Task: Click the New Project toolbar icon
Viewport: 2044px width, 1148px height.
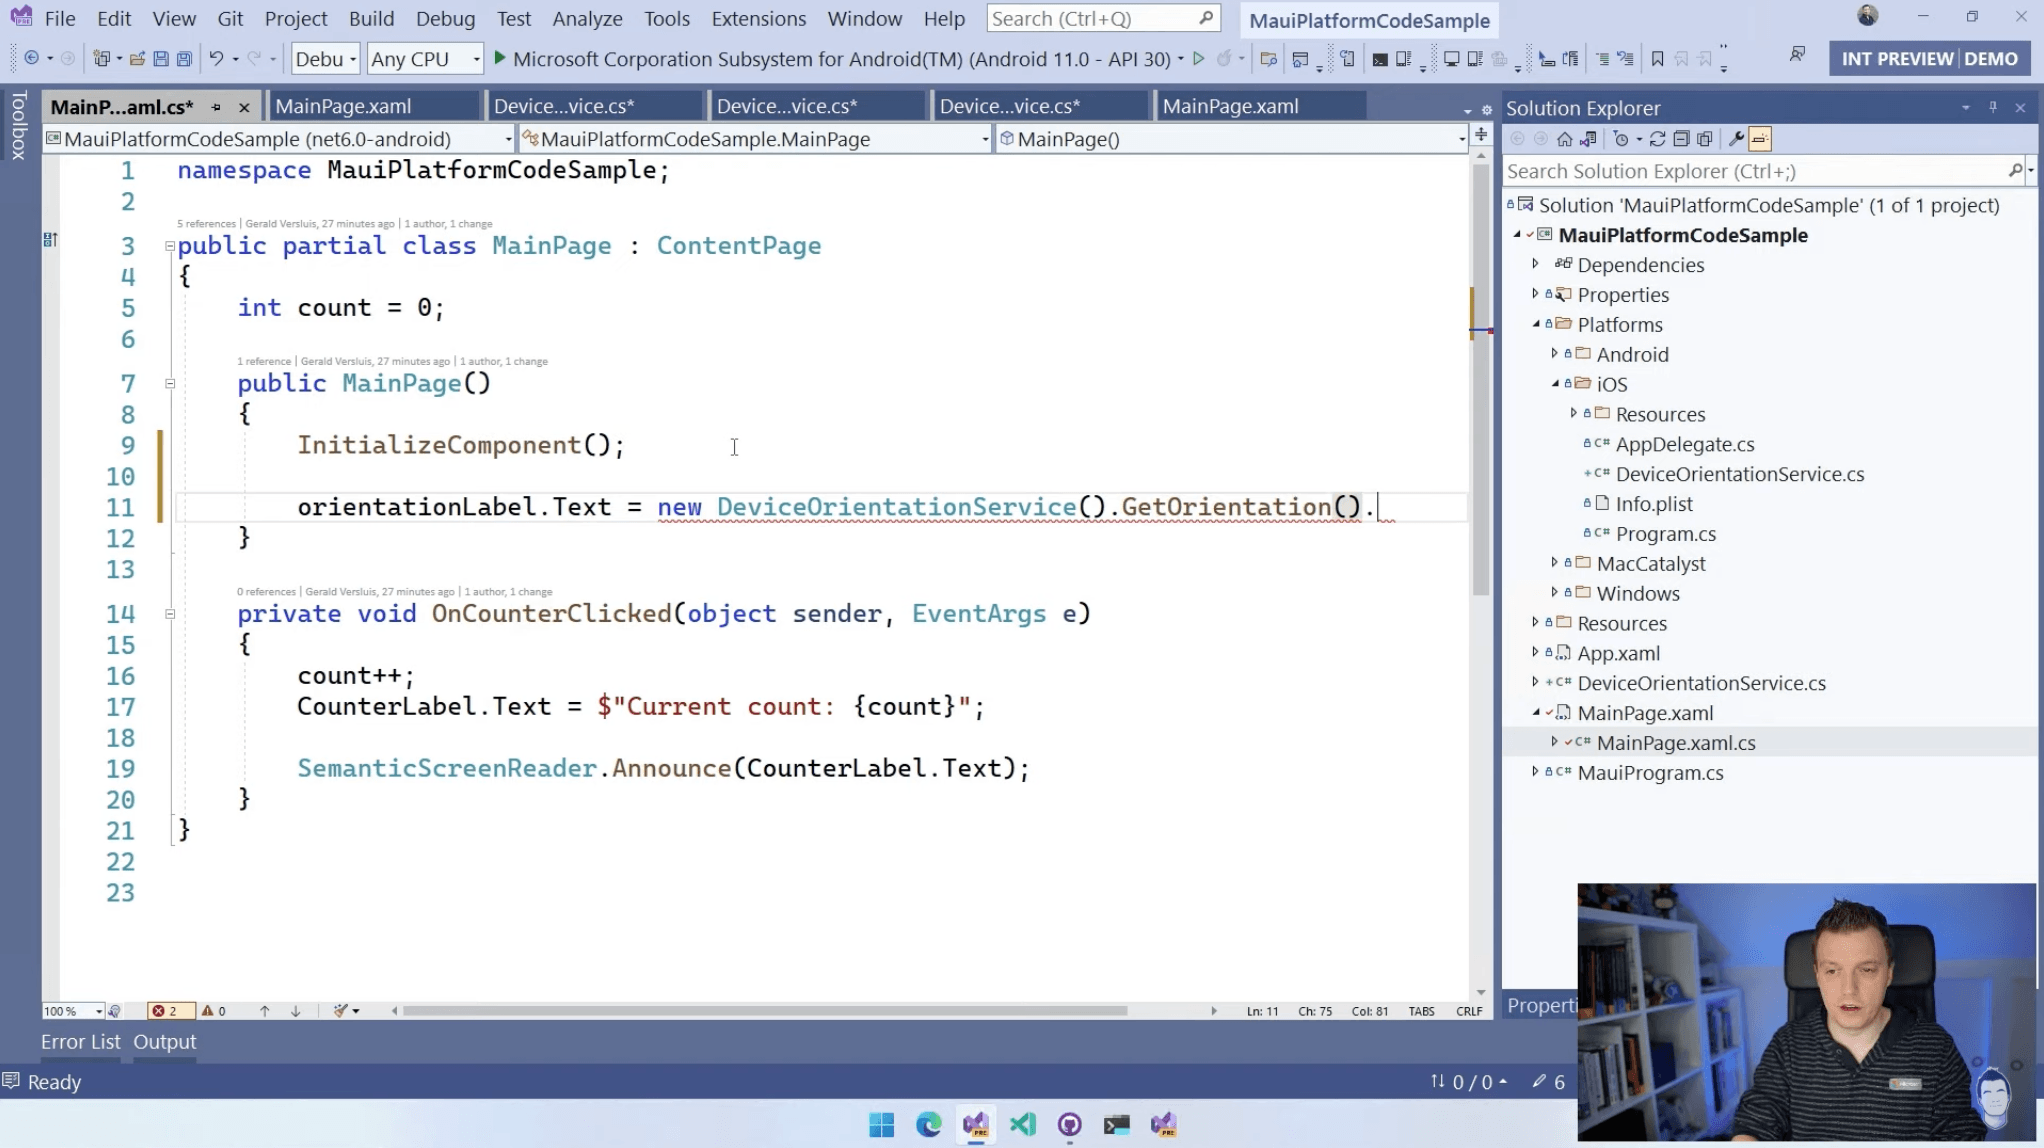Action: pos(101,59)
